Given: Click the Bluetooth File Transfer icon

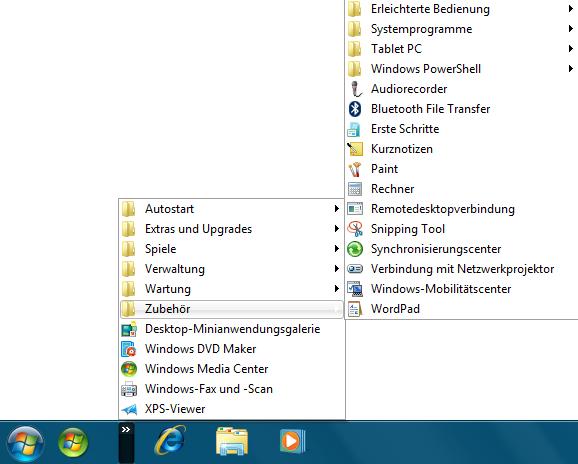Looking at the screenshot, I should (x=355, y=109).
